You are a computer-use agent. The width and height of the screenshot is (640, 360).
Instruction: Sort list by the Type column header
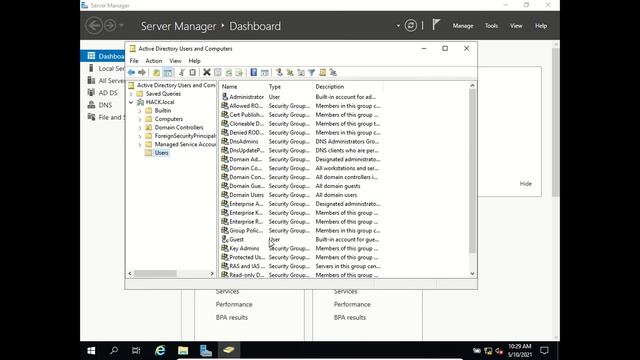tap(289, 87)
